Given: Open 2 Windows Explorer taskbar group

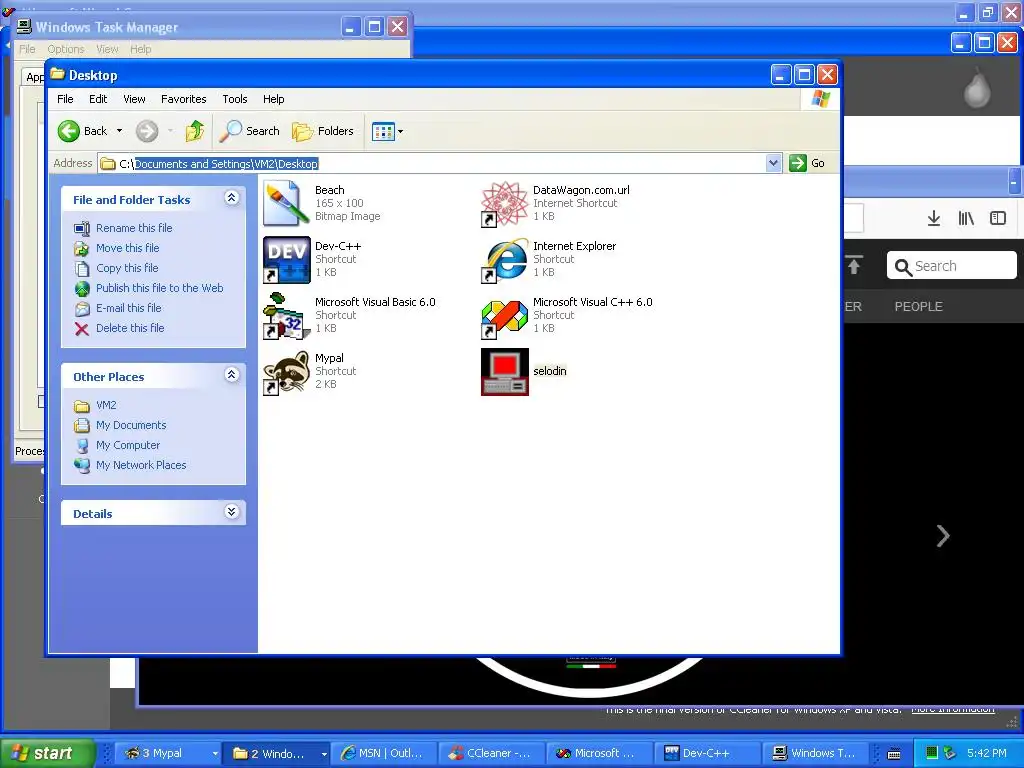Looking at the screenshot, I should [x=276, y=754].
